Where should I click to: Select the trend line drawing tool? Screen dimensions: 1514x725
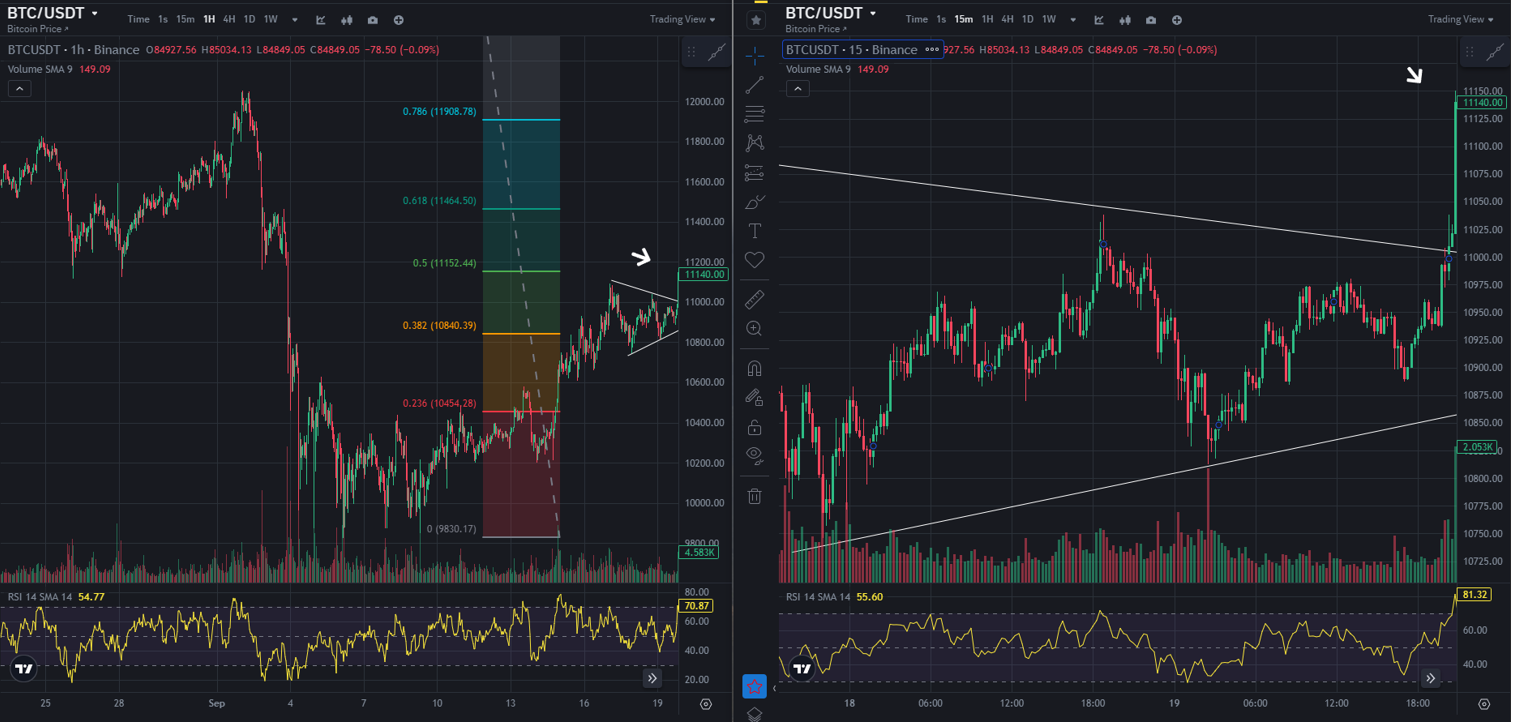755,85
